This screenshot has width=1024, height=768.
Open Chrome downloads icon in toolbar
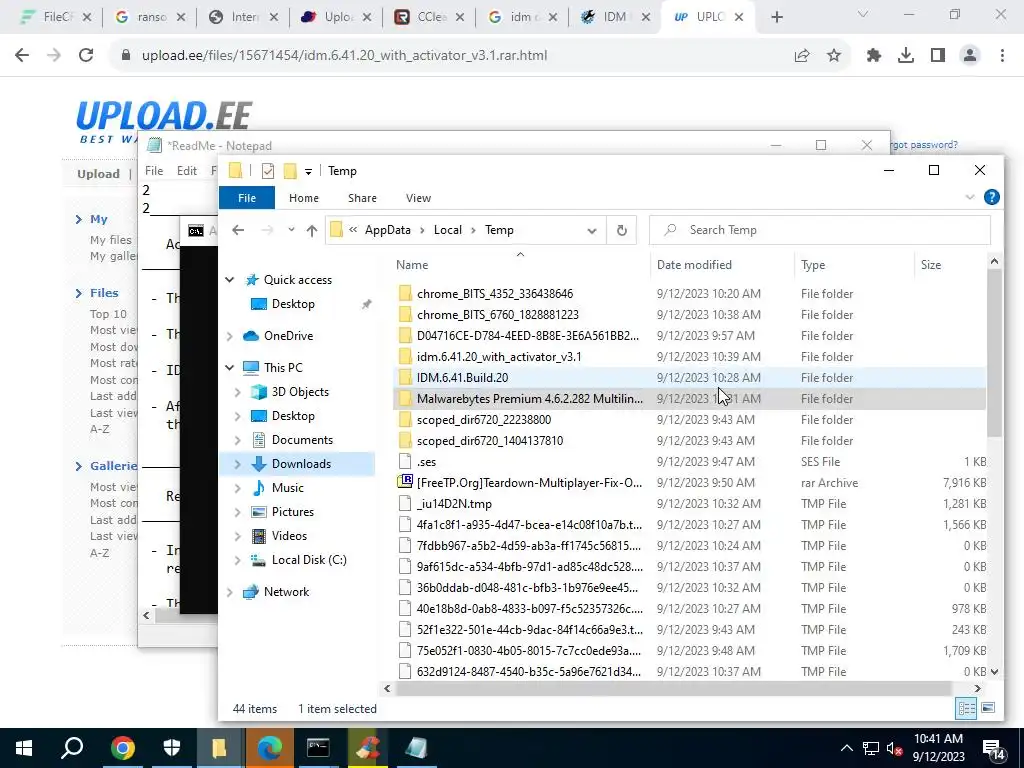point(905,56)
